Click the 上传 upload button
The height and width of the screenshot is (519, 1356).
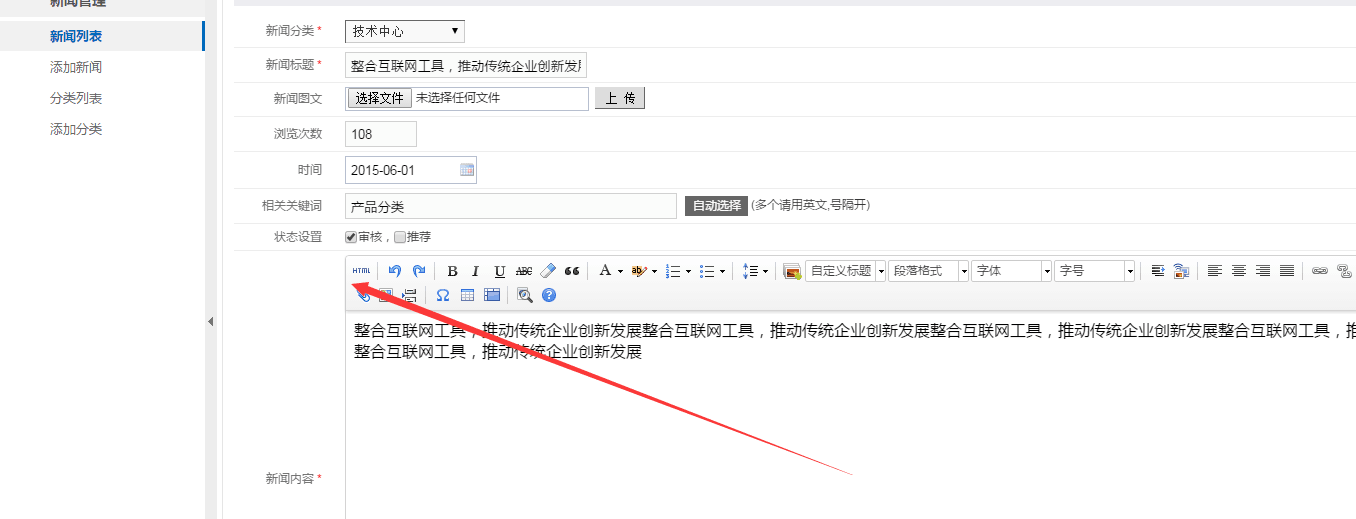pyautogui.click(x=620, y=98)
